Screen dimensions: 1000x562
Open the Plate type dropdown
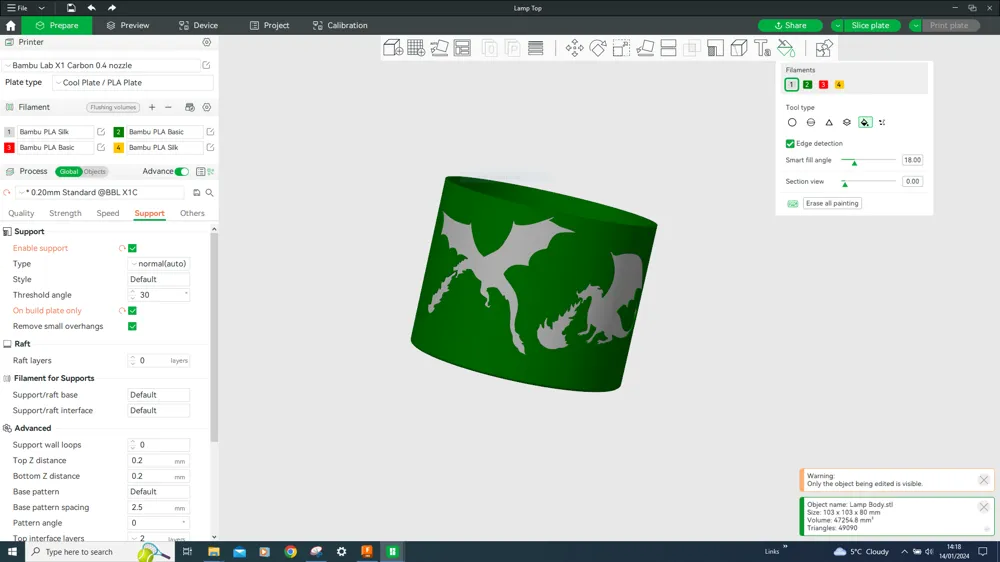(x=133, y=82)
